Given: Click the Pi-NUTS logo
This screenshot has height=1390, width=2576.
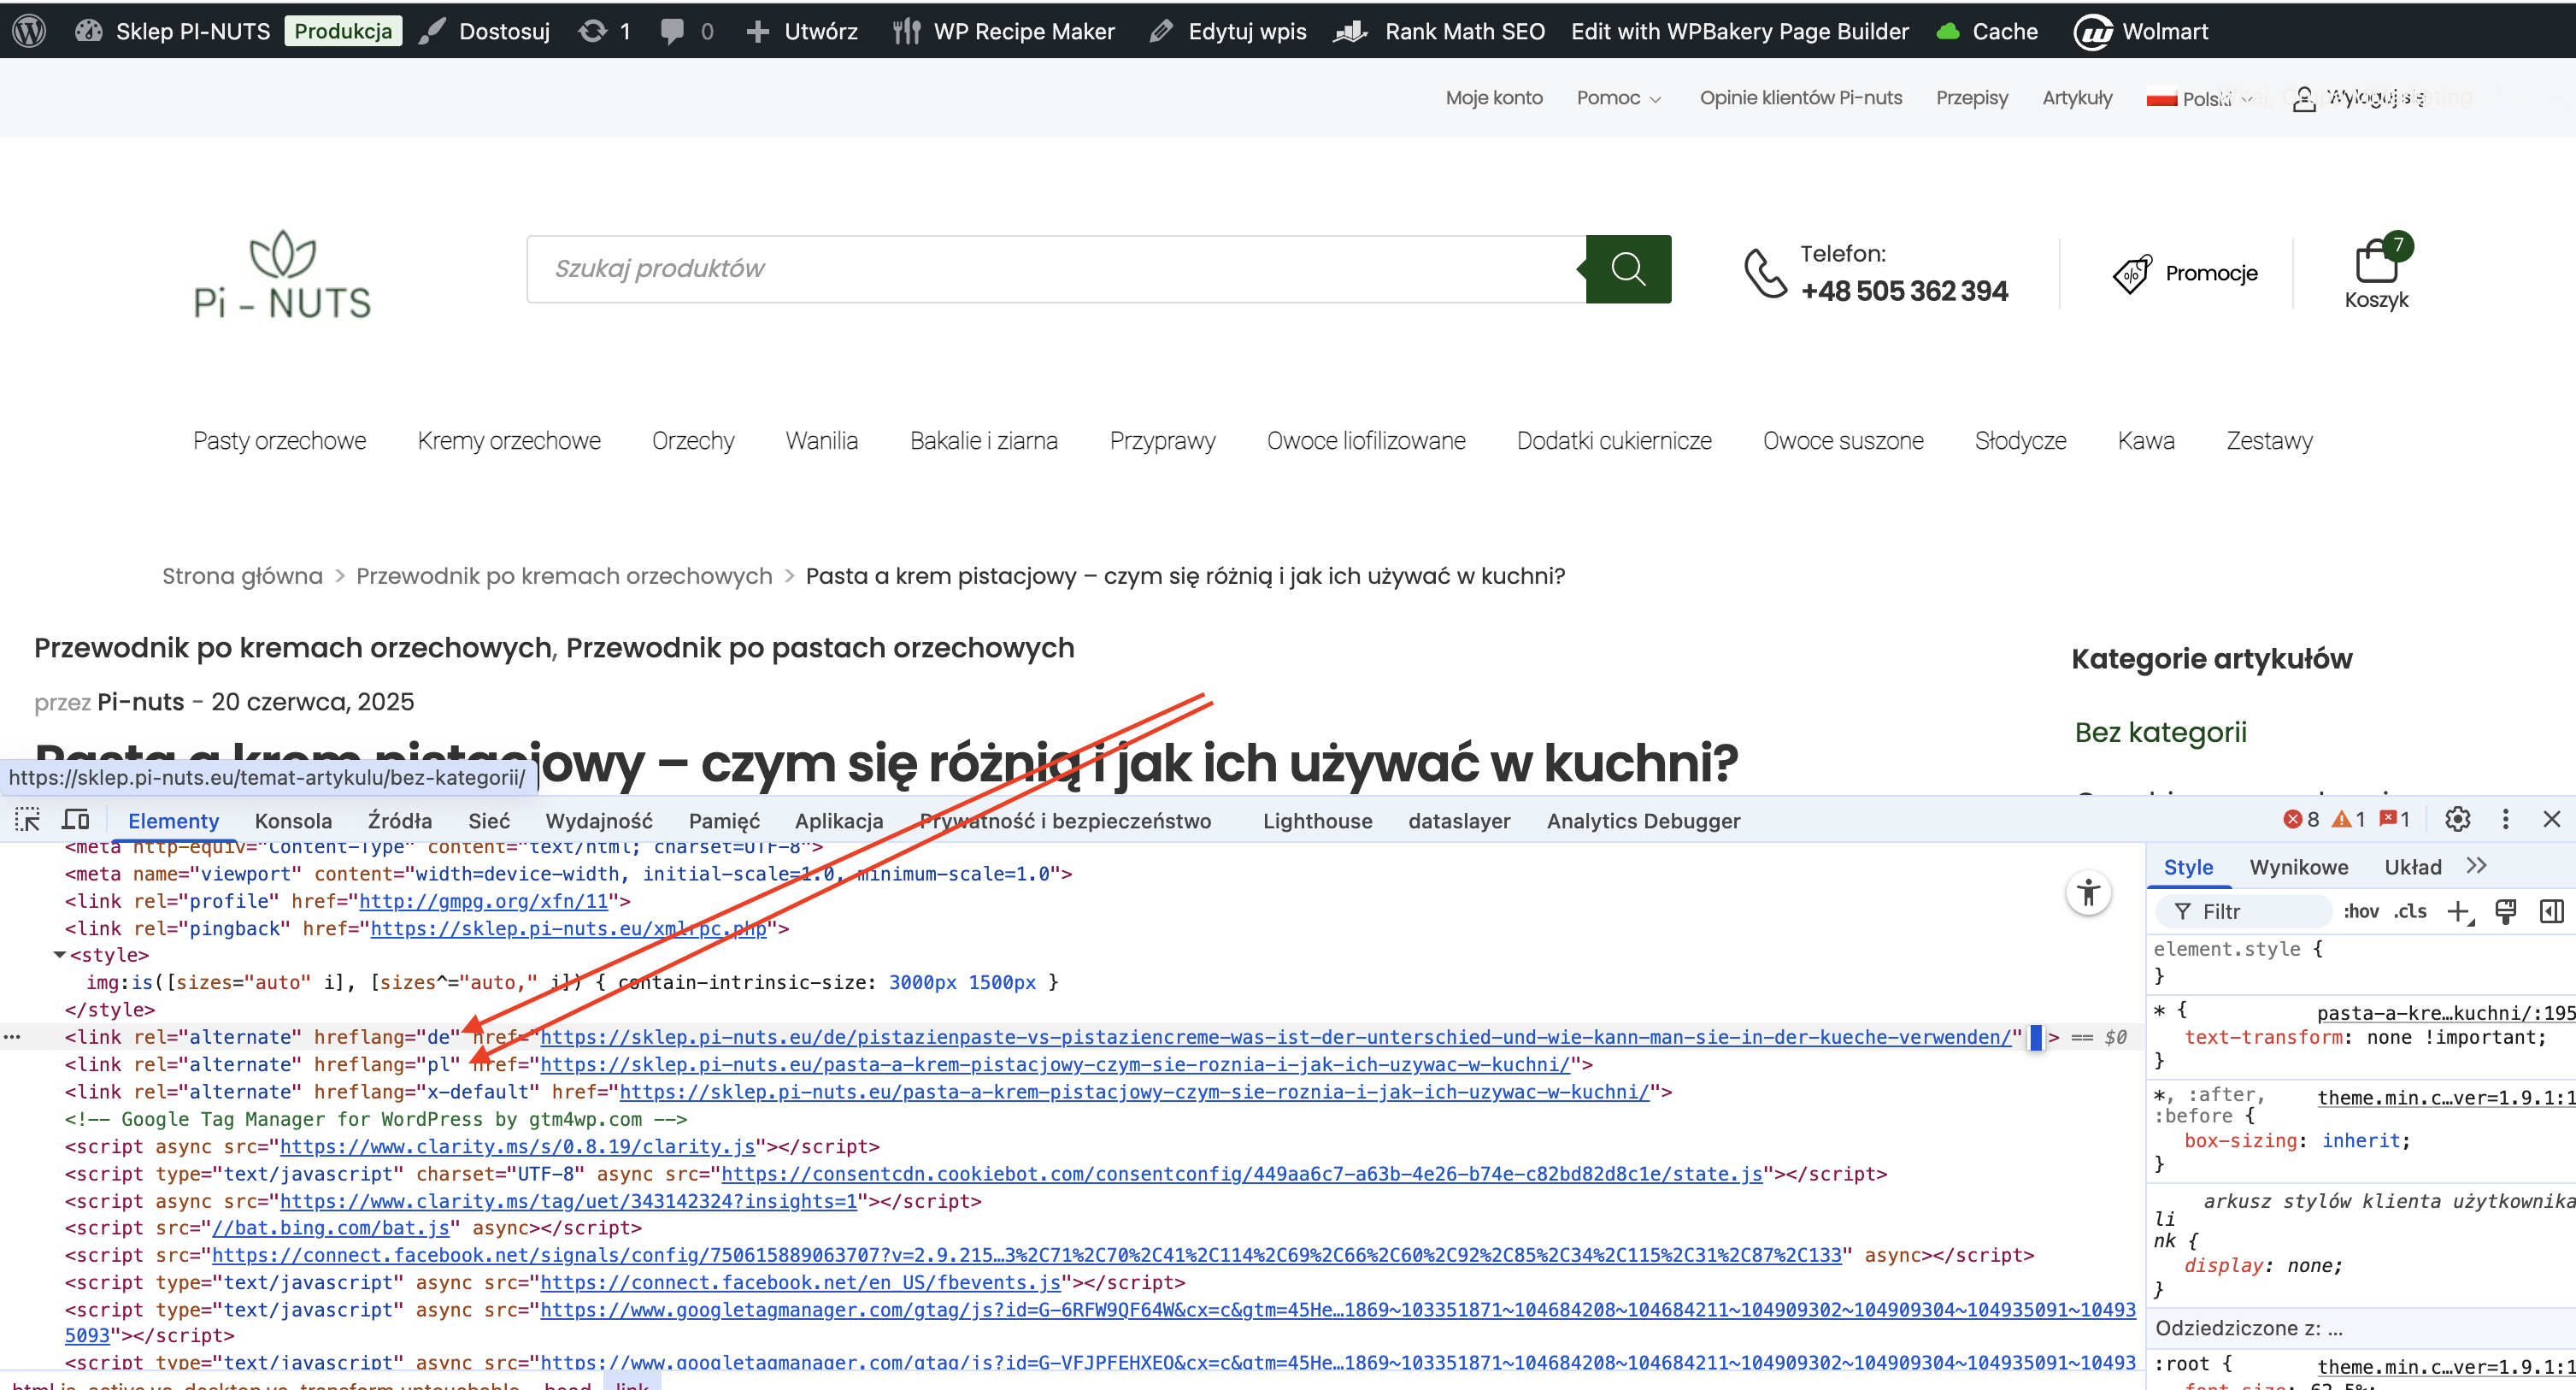Looking at the screenshot, I should coord(282,274).
